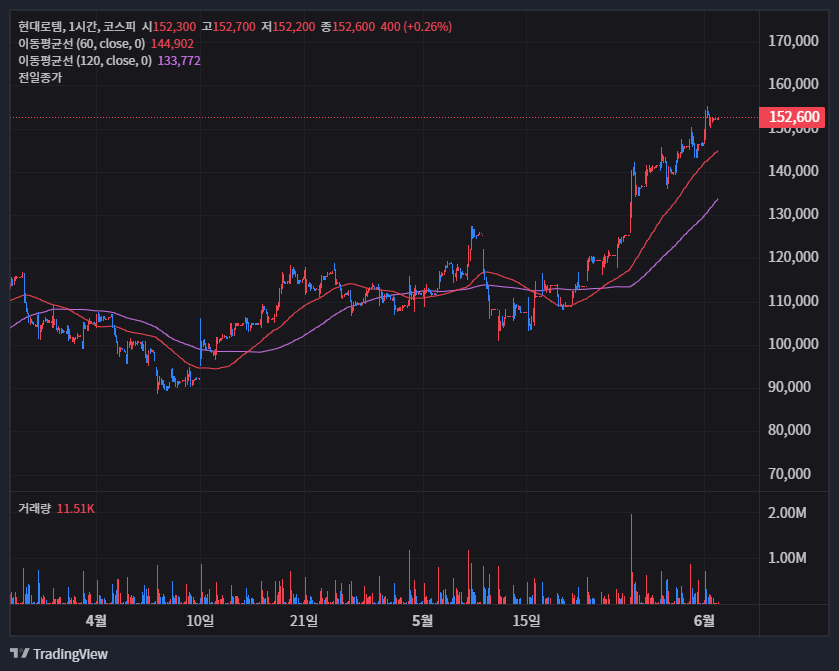Click the 70,000 price axis label
The image size is (839, 671).
789,474
